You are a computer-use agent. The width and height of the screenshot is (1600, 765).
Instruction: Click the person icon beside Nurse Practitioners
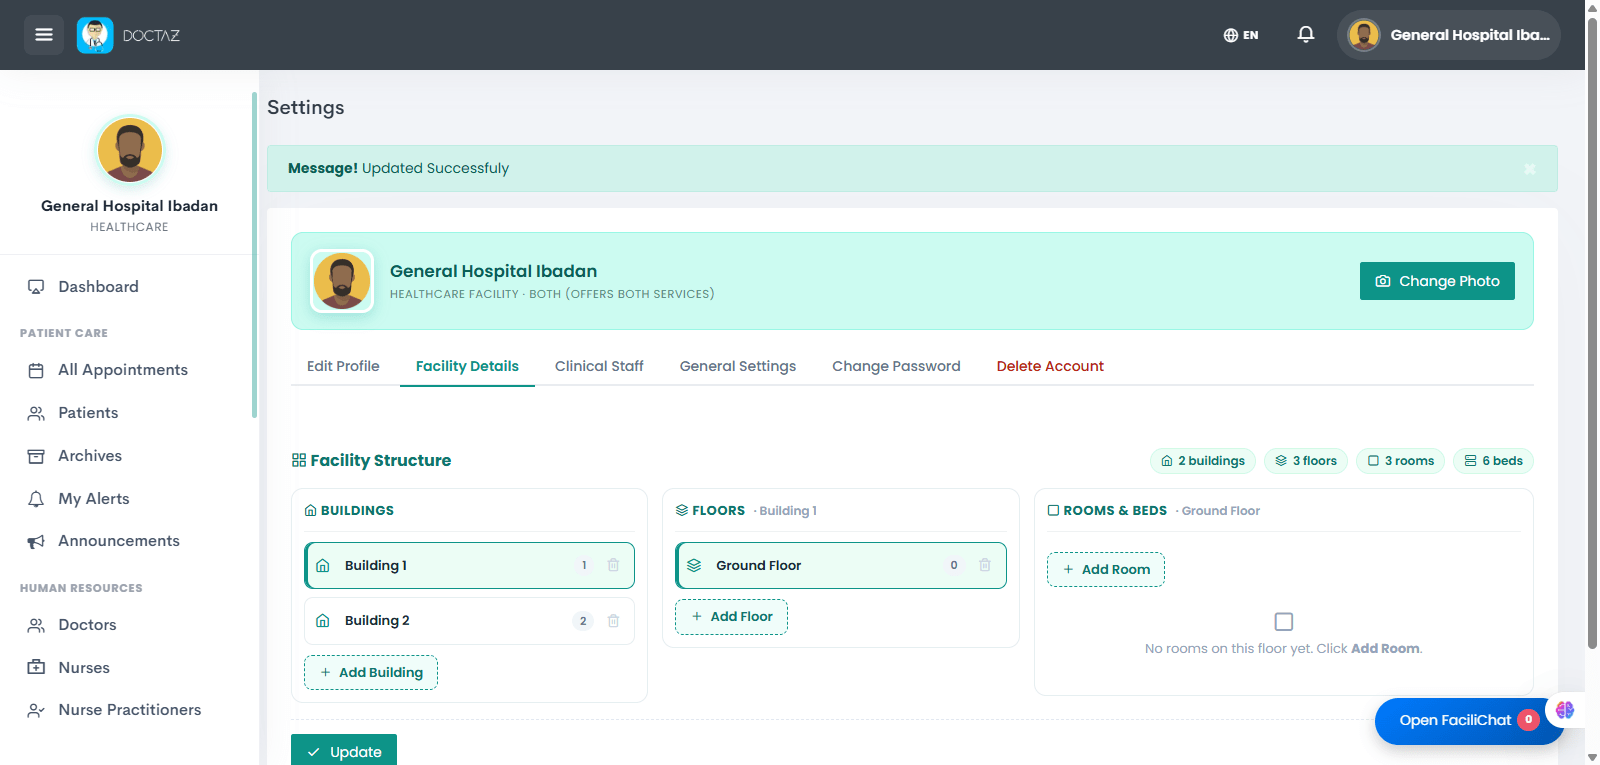point(36,710)
